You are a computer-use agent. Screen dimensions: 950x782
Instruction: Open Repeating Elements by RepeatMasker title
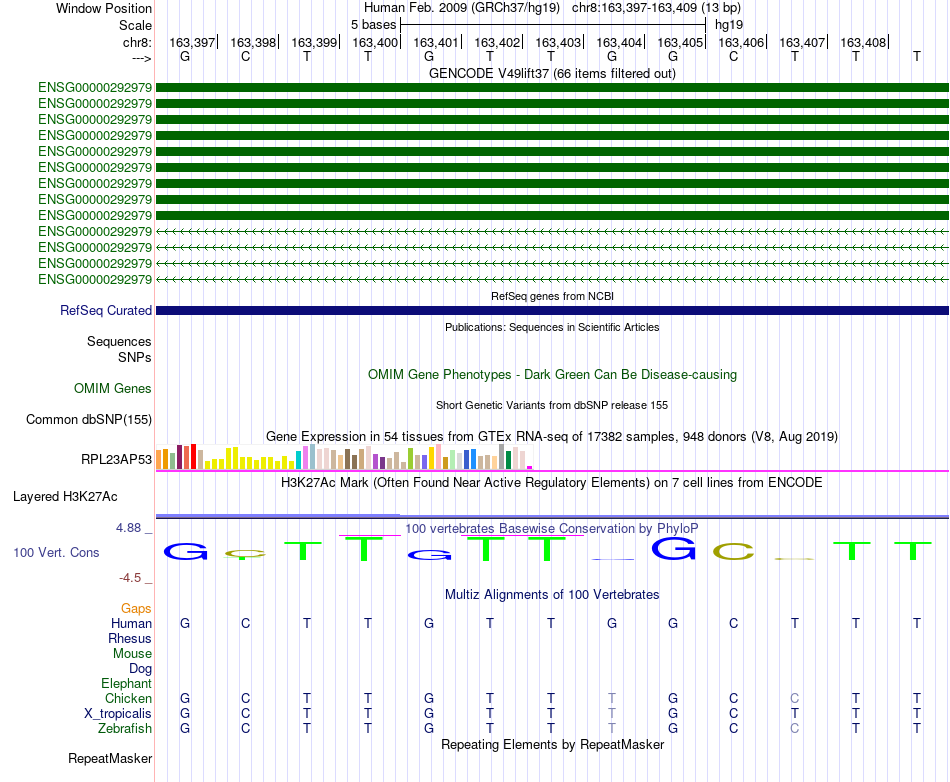552,744
